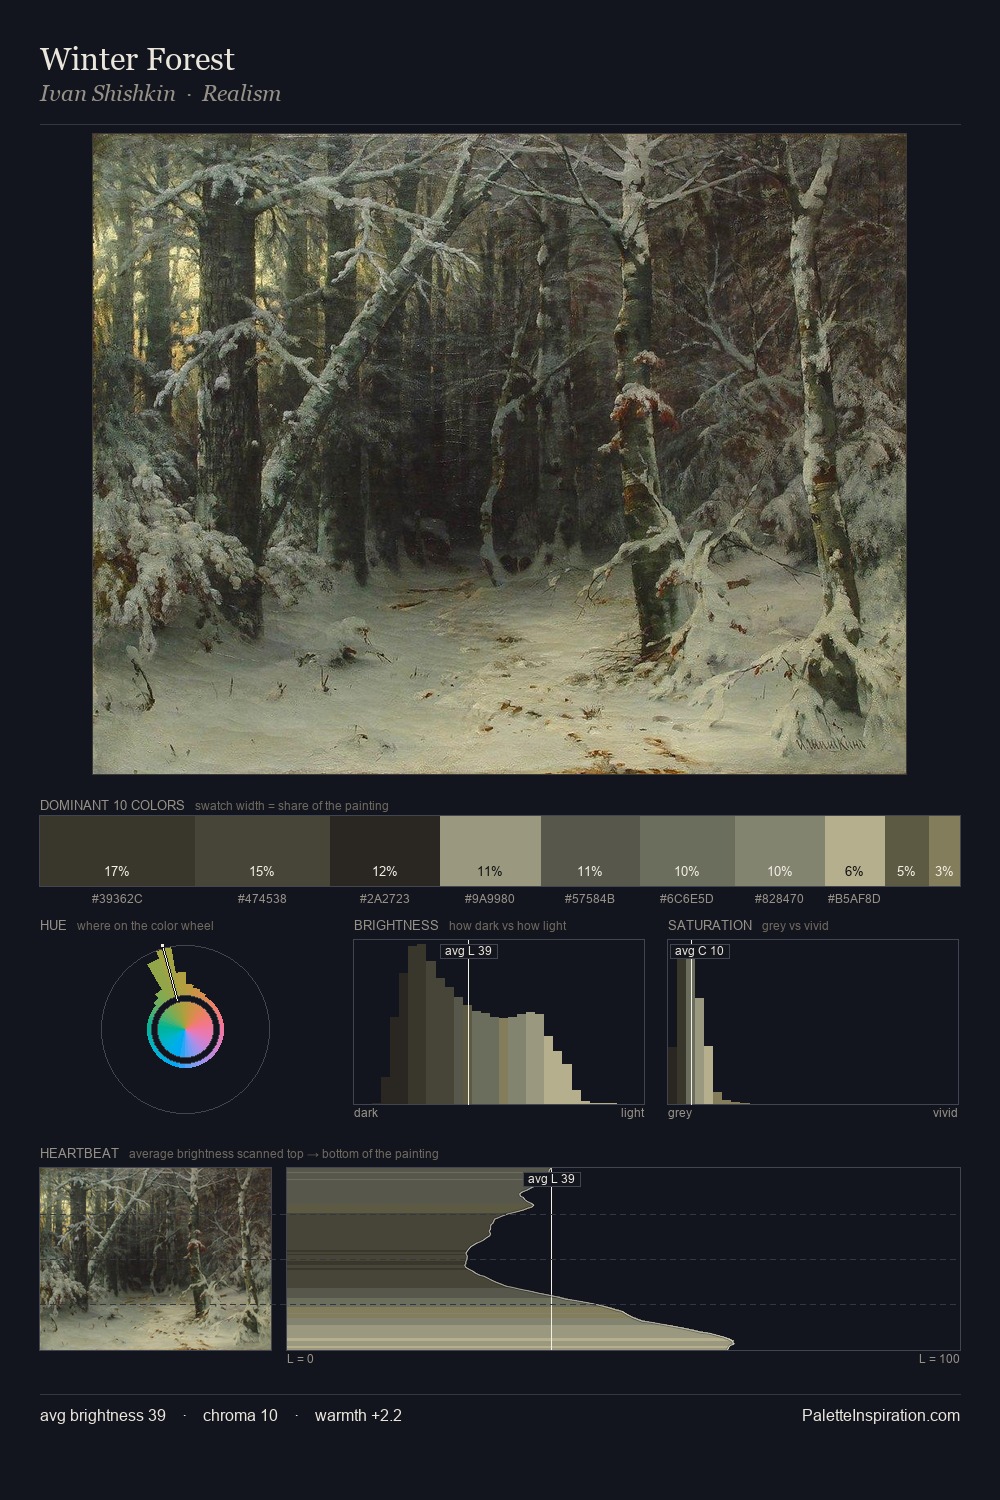Click the hex label #828470

pos(779,899)
